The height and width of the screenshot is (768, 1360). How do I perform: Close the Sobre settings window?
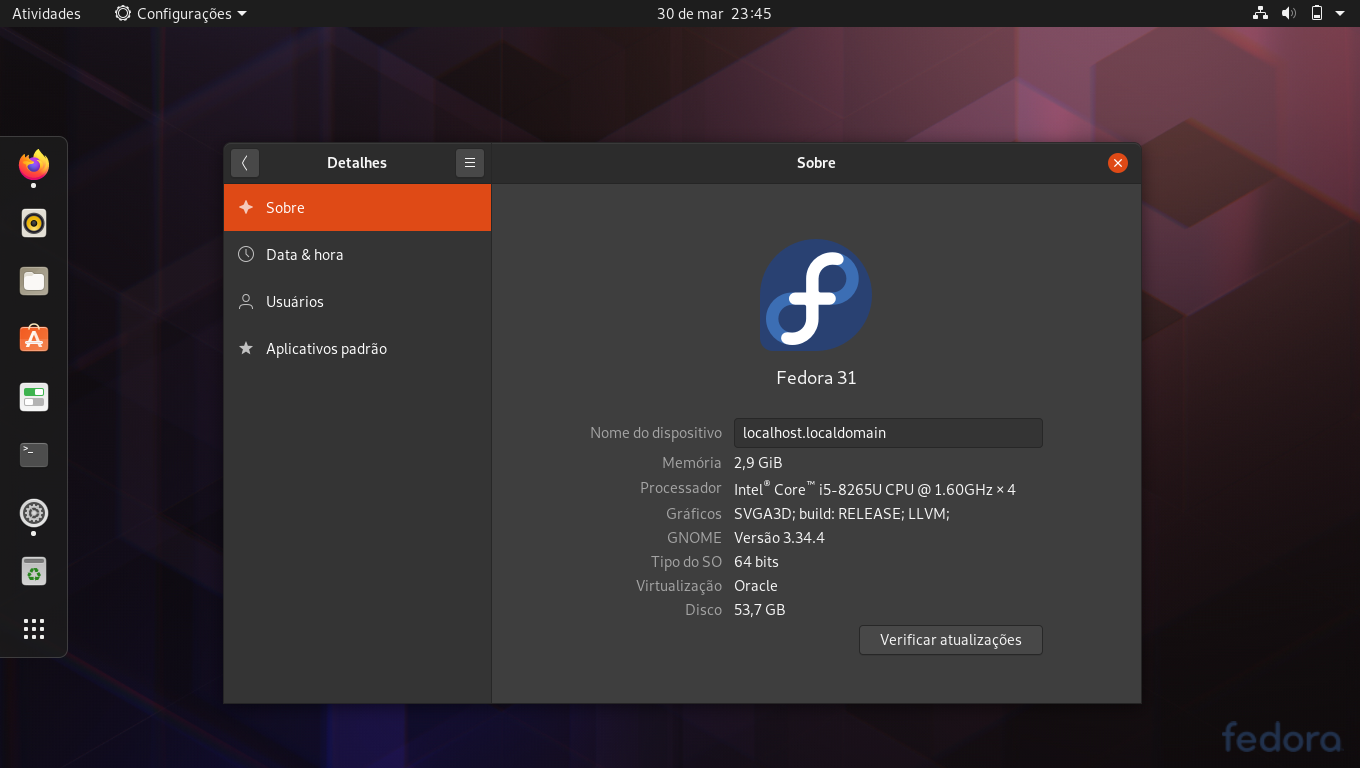coord(1118,163)
